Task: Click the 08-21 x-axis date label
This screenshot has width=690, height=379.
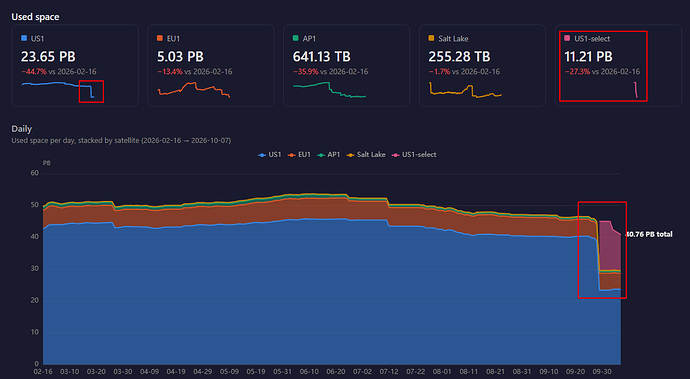Action: 495,372
